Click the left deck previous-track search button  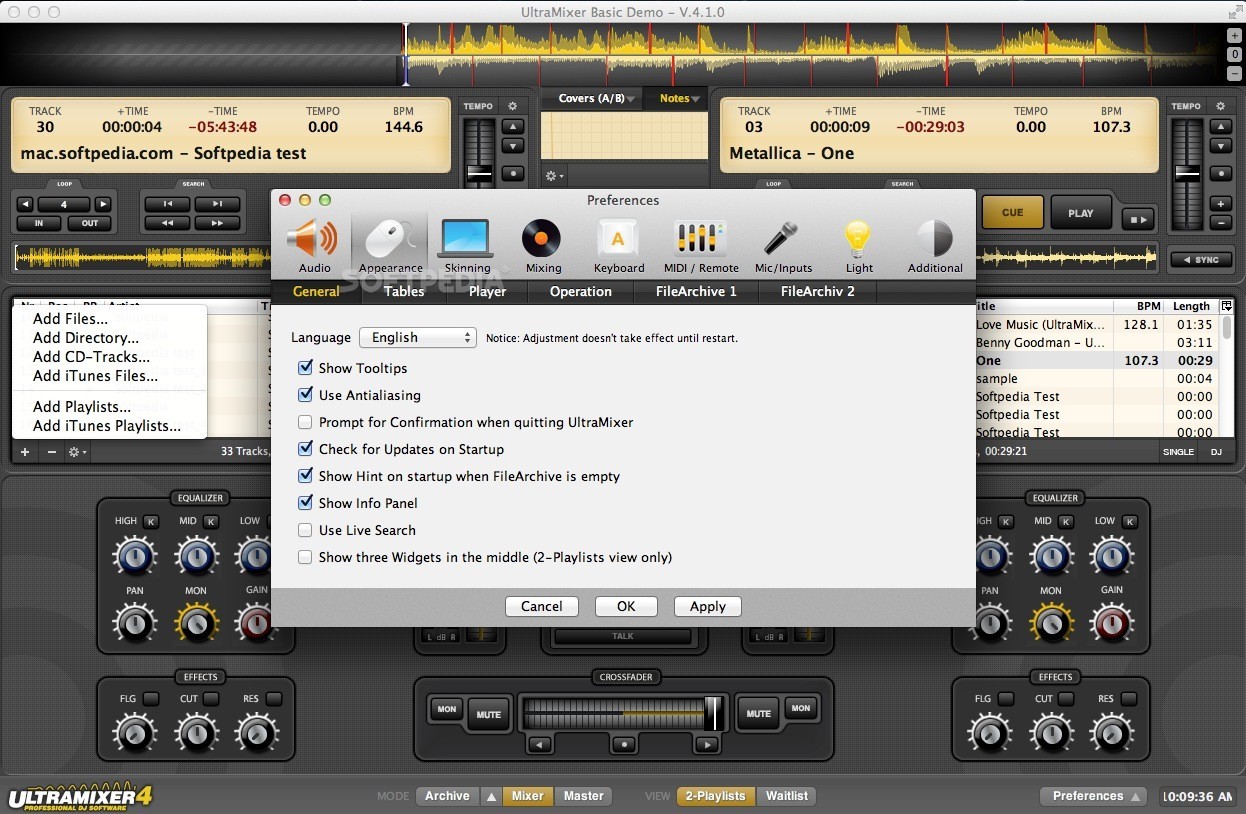click(x=167, y=204)
